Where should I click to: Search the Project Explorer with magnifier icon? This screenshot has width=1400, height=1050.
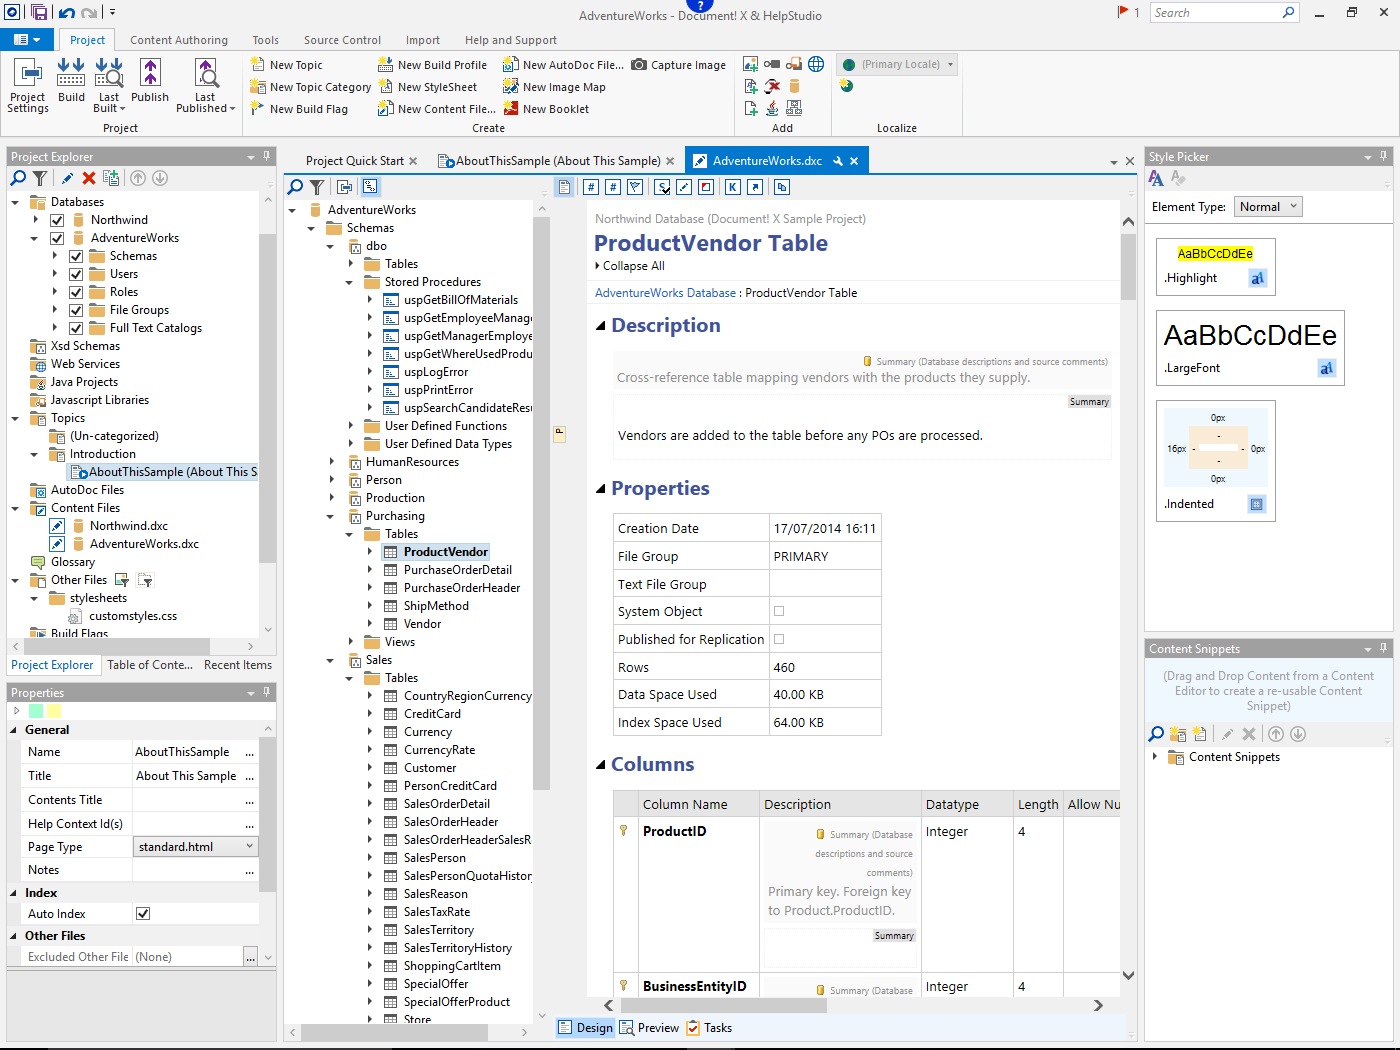[x=18, y=178]
